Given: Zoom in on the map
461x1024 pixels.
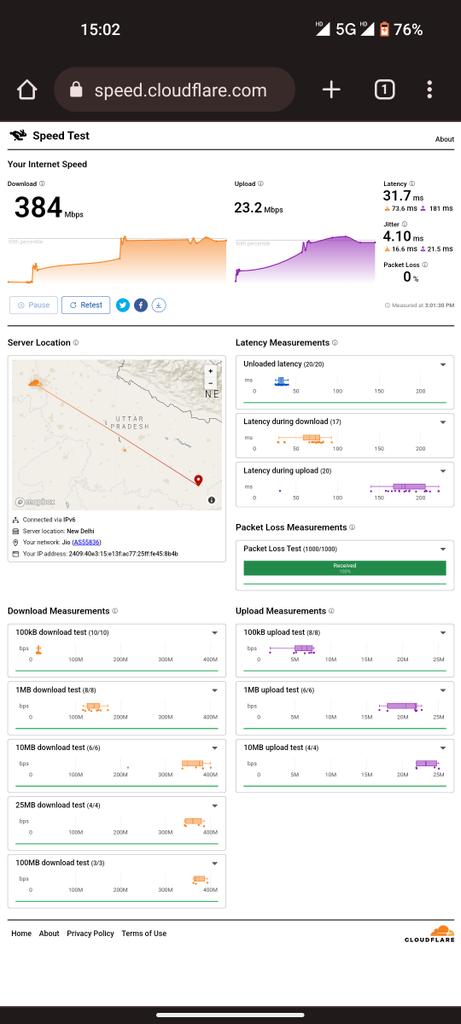Looking at the screenshot, I should (x=210, y=371).
